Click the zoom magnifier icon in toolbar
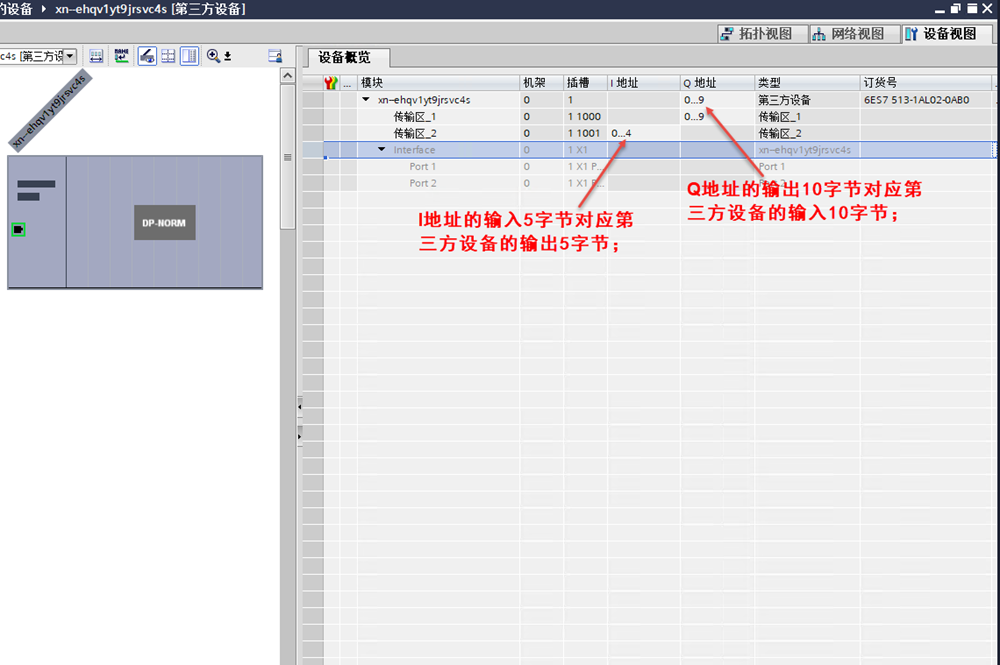 pyautogui.click(x=213, y=56)
